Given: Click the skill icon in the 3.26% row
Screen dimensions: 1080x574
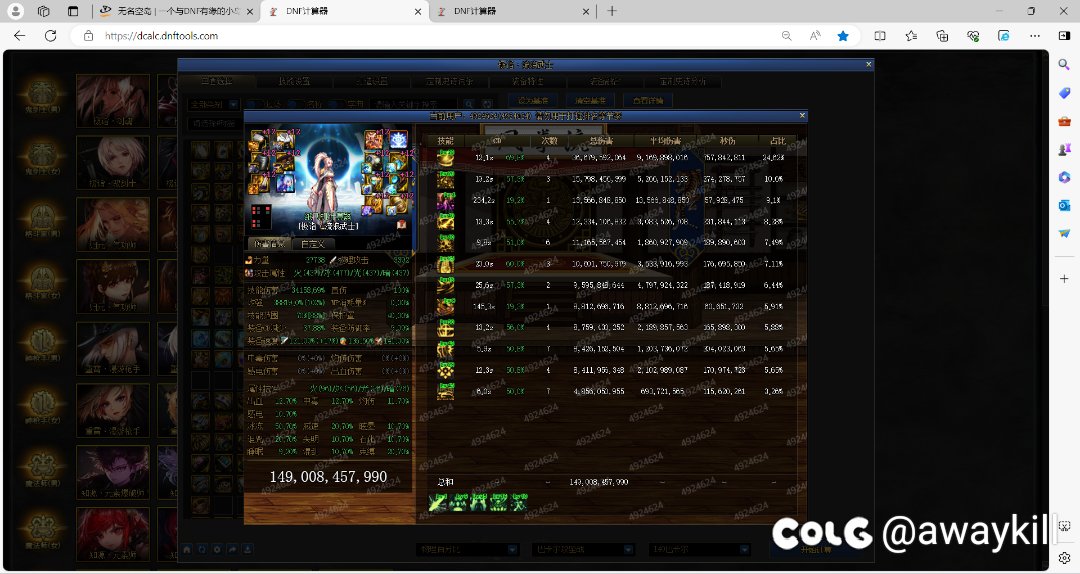Looking at the screenshot, I should coord(446,391).
